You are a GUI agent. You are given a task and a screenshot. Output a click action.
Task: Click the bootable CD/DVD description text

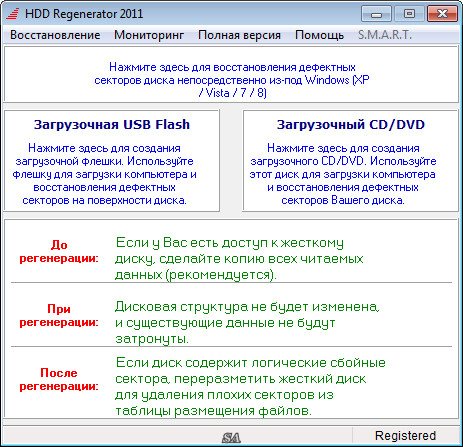pos(343,174)
